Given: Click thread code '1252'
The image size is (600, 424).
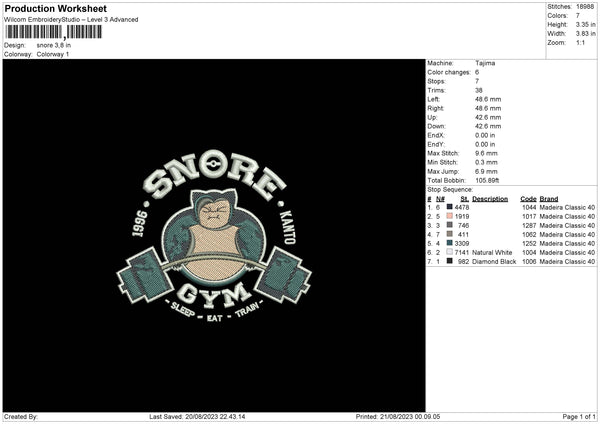Looking at the screenshot, I should tap(529, 243).
